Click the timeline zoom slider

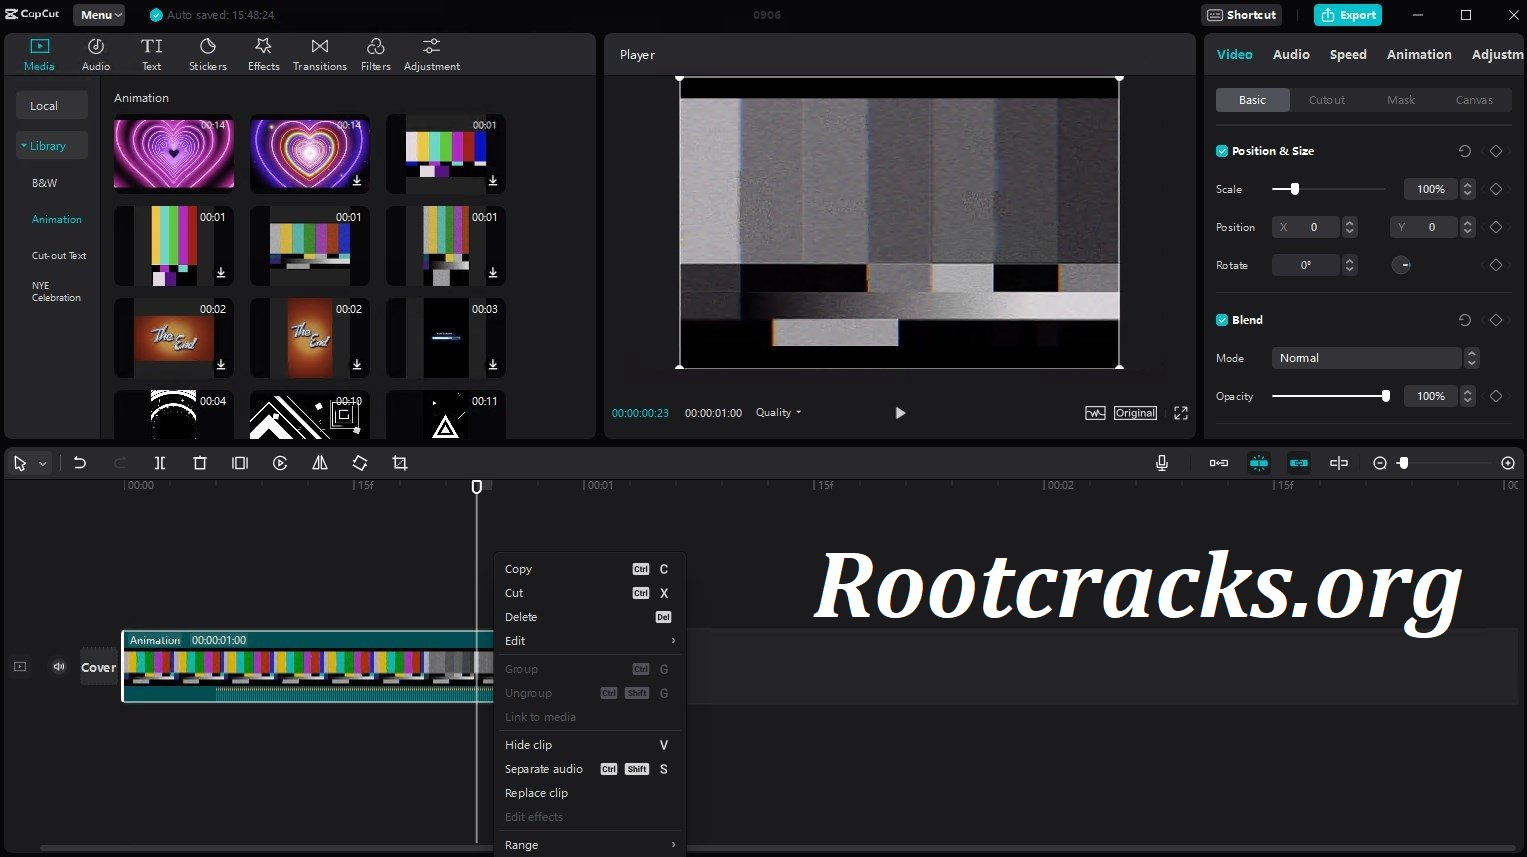tap(1446, 463)
